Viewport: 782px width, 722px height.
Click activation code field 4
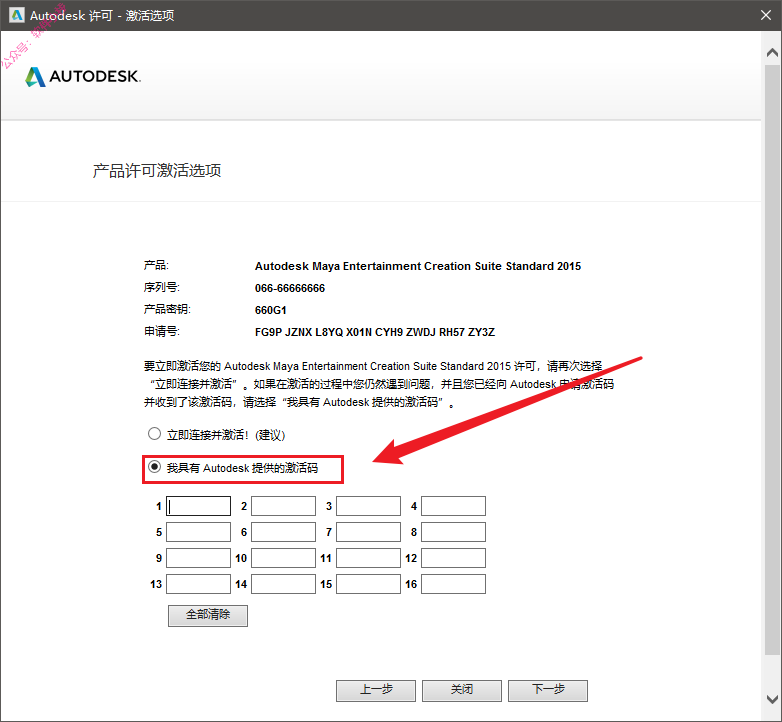[453, 506]
